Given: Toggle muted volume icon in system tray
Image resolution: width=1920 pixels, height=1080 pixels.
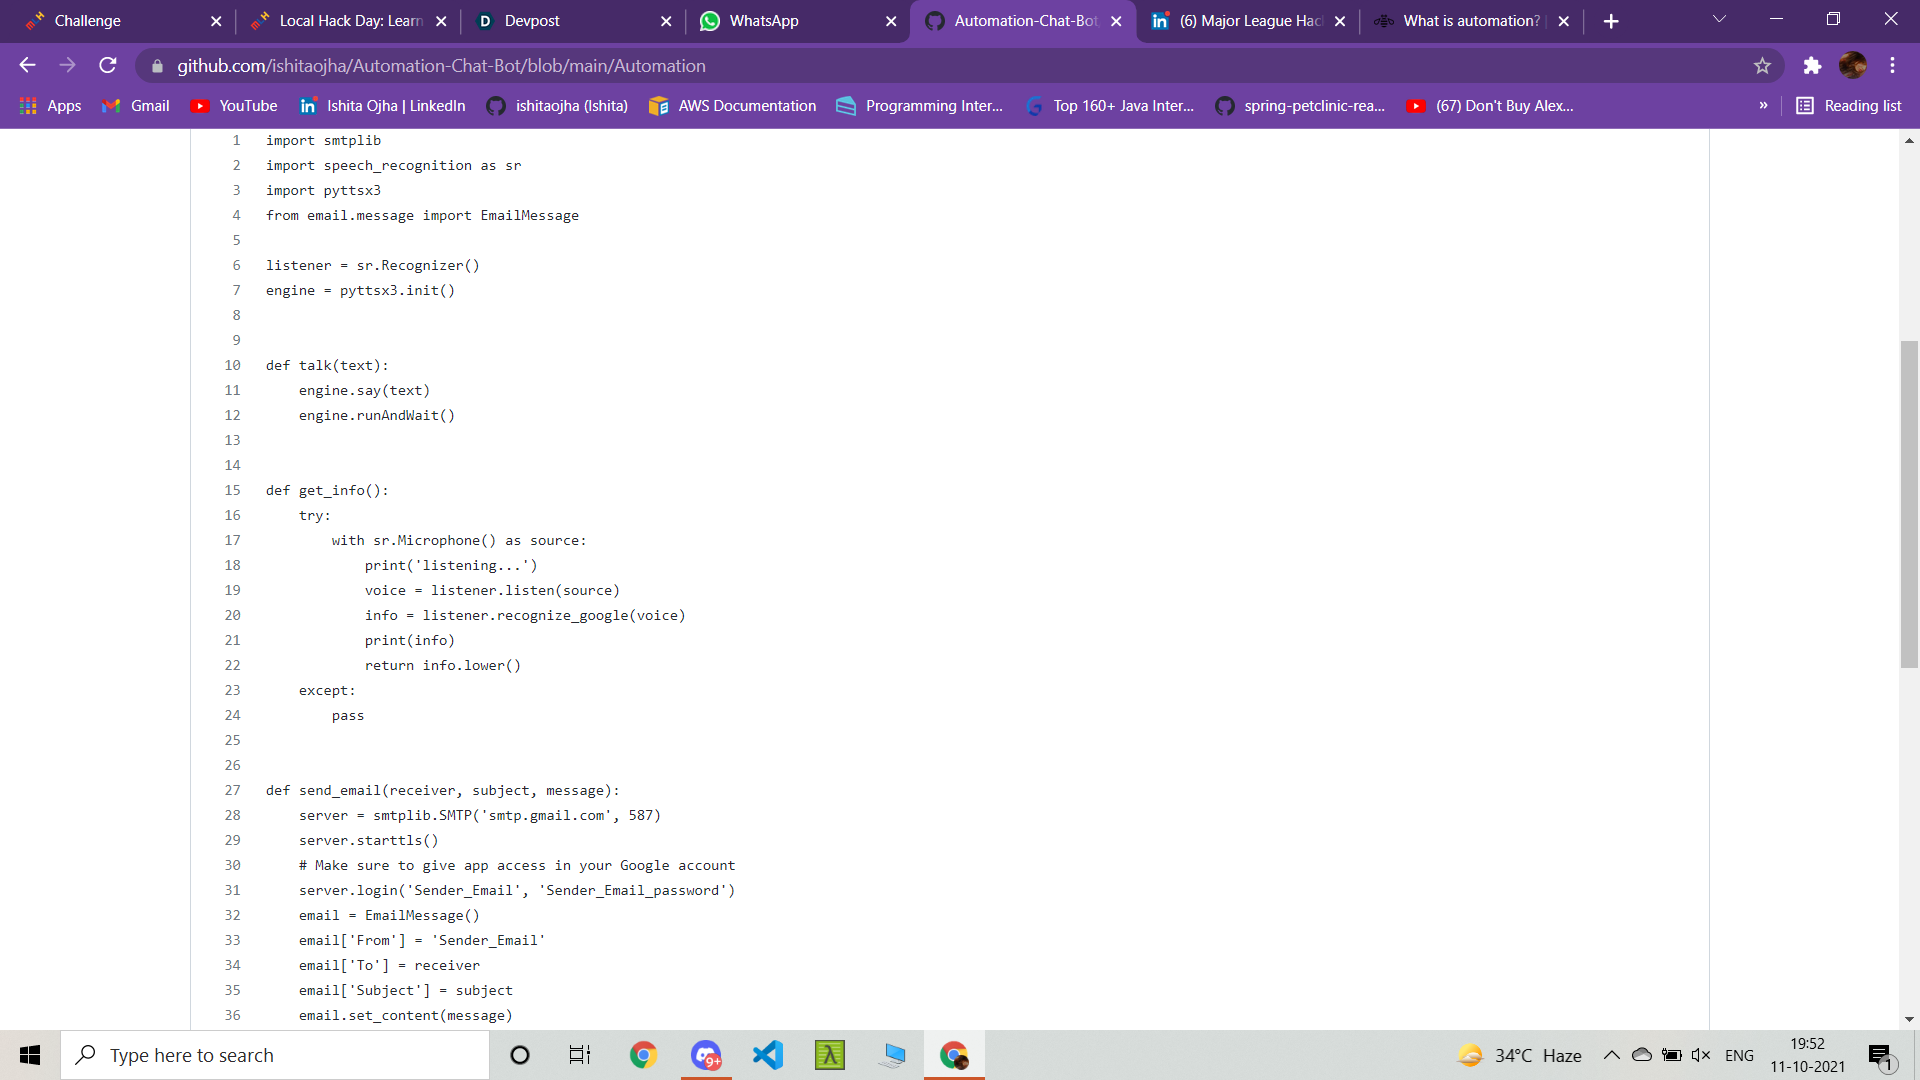Looking at the screenshot, I should [1700, 1055].
